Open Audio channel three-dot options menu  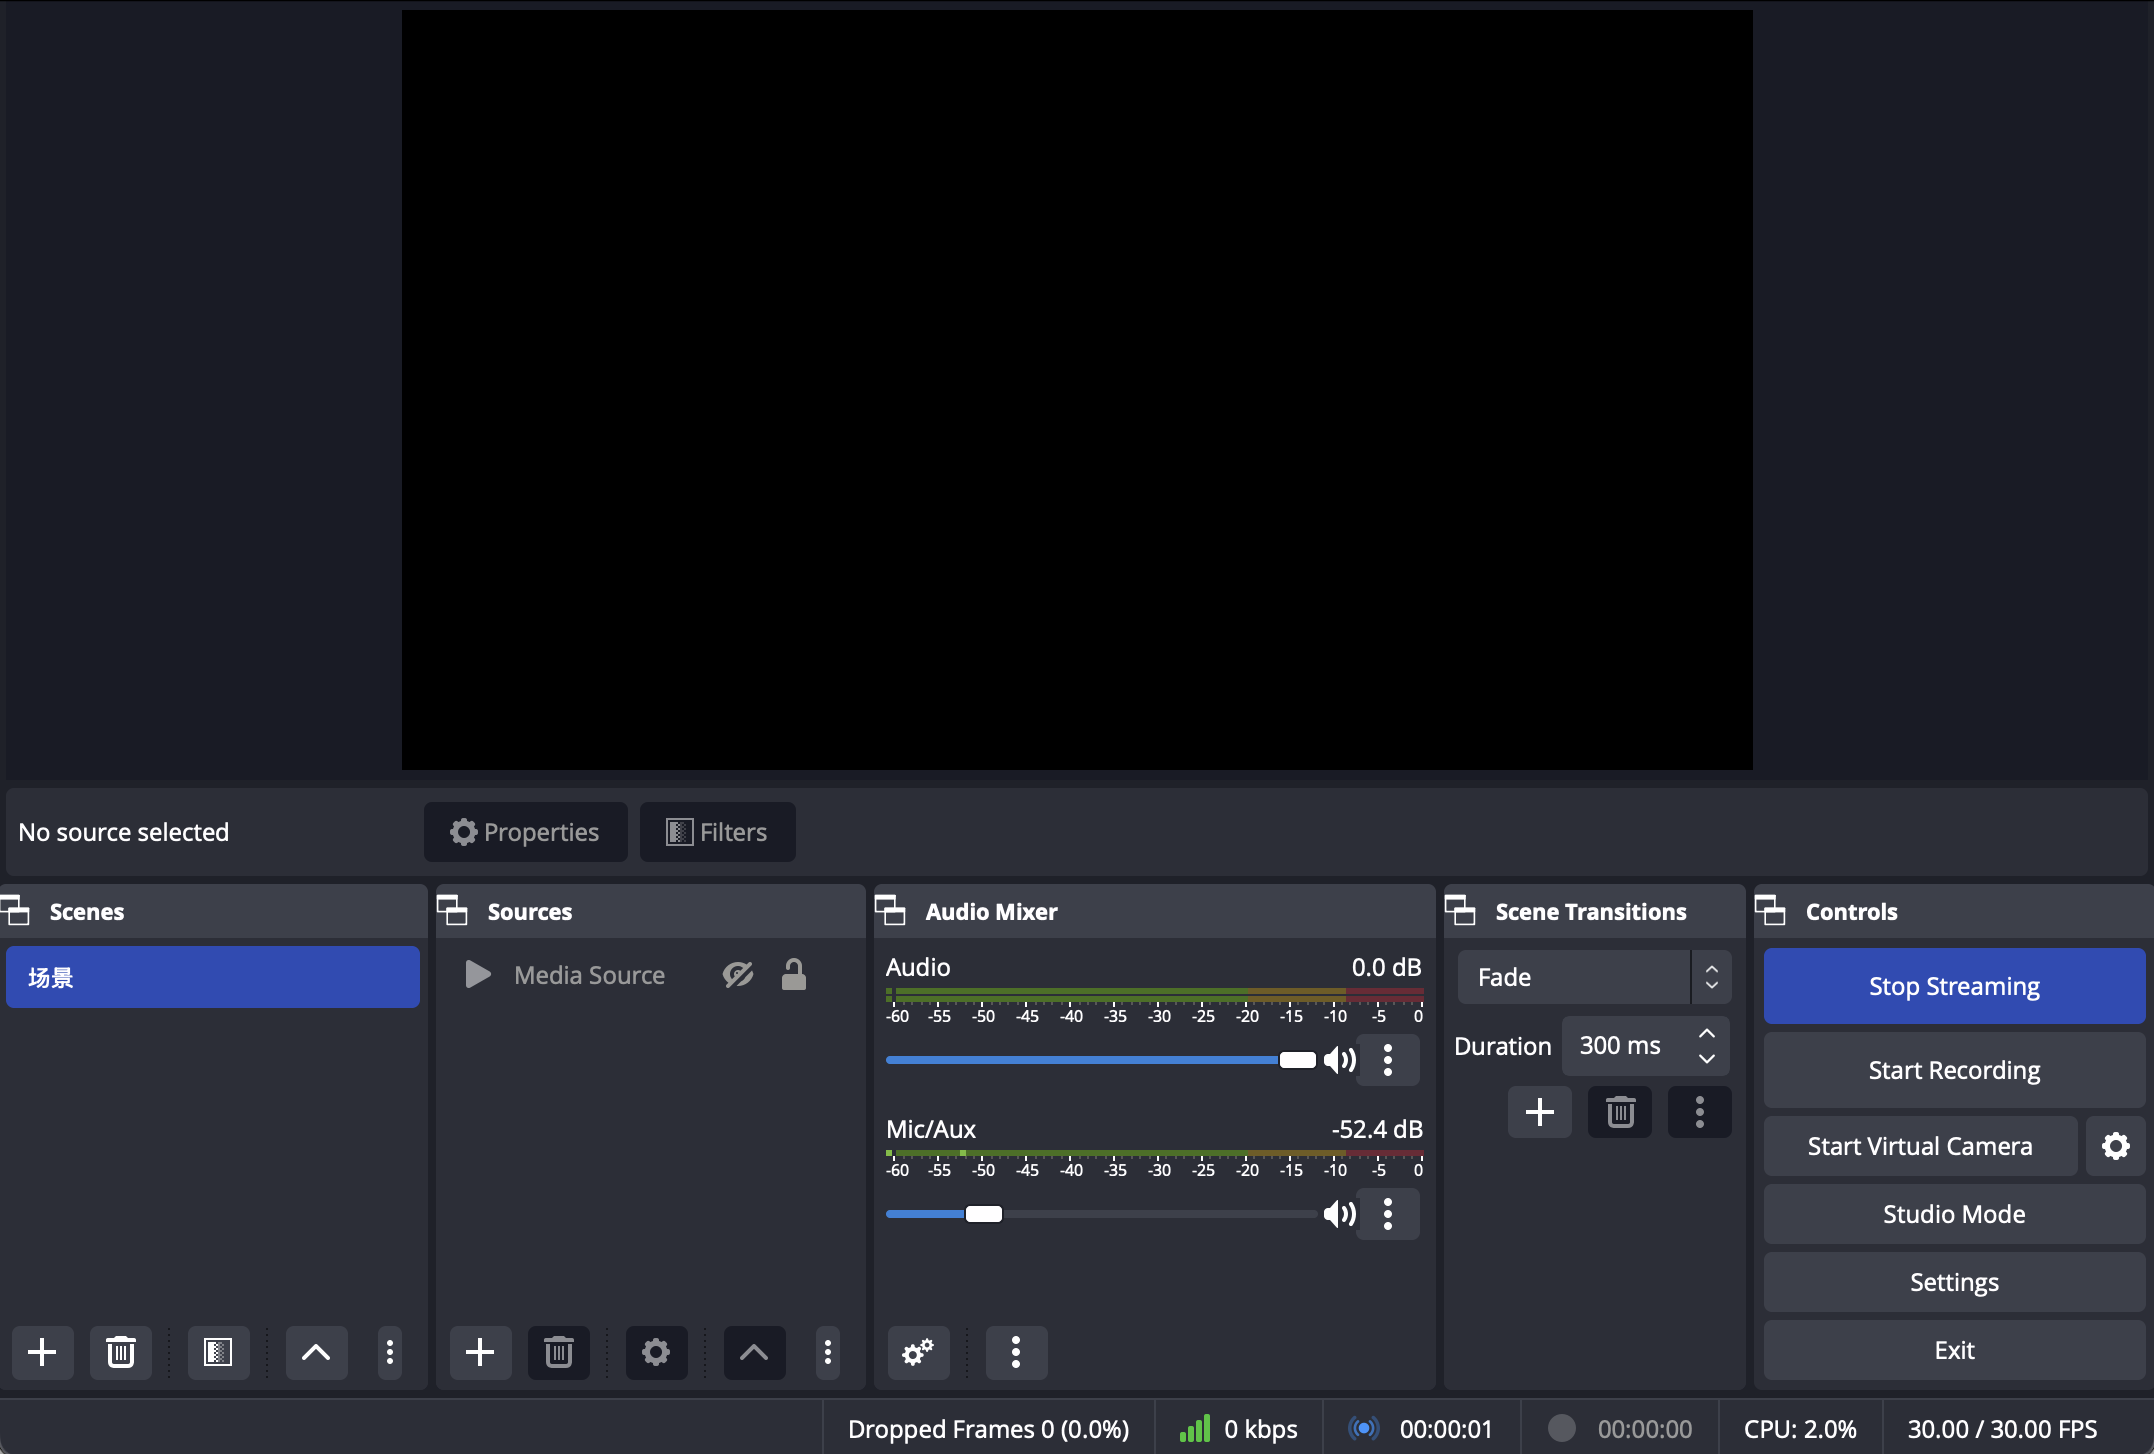pyautogui.click(x=1388, y=1060)
